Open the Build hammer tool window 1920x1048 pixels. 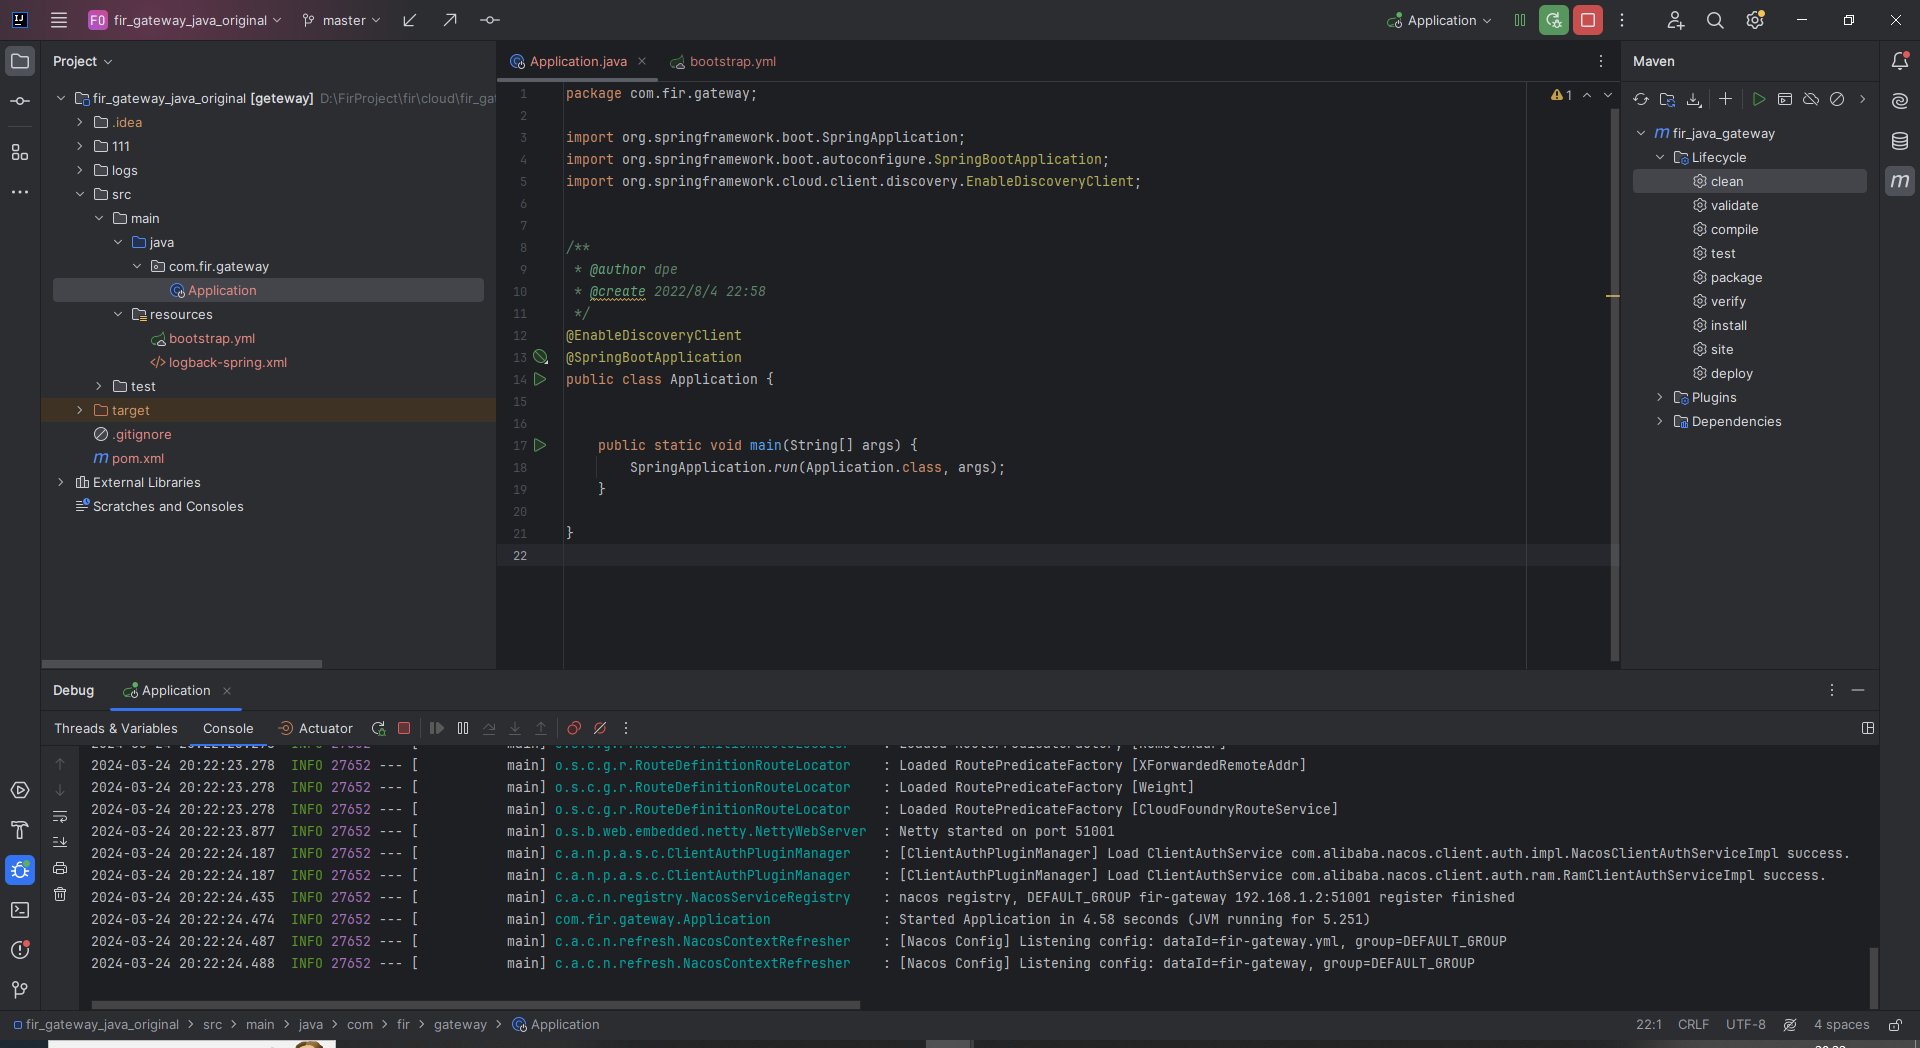tap(20, 830)
